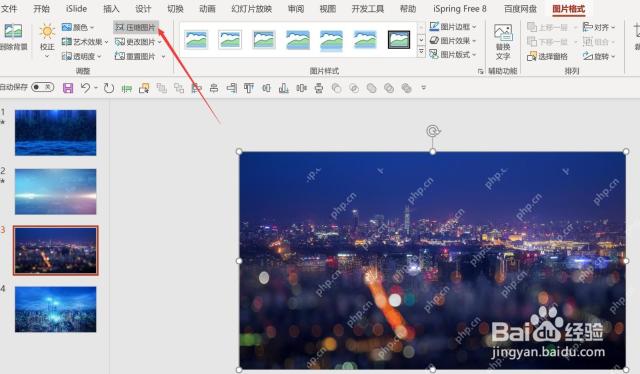This screenshot has width=640, height=374.
Task: Switch to the Baidu Netdisk (百度网盘) tab
Action: point(520,9)
